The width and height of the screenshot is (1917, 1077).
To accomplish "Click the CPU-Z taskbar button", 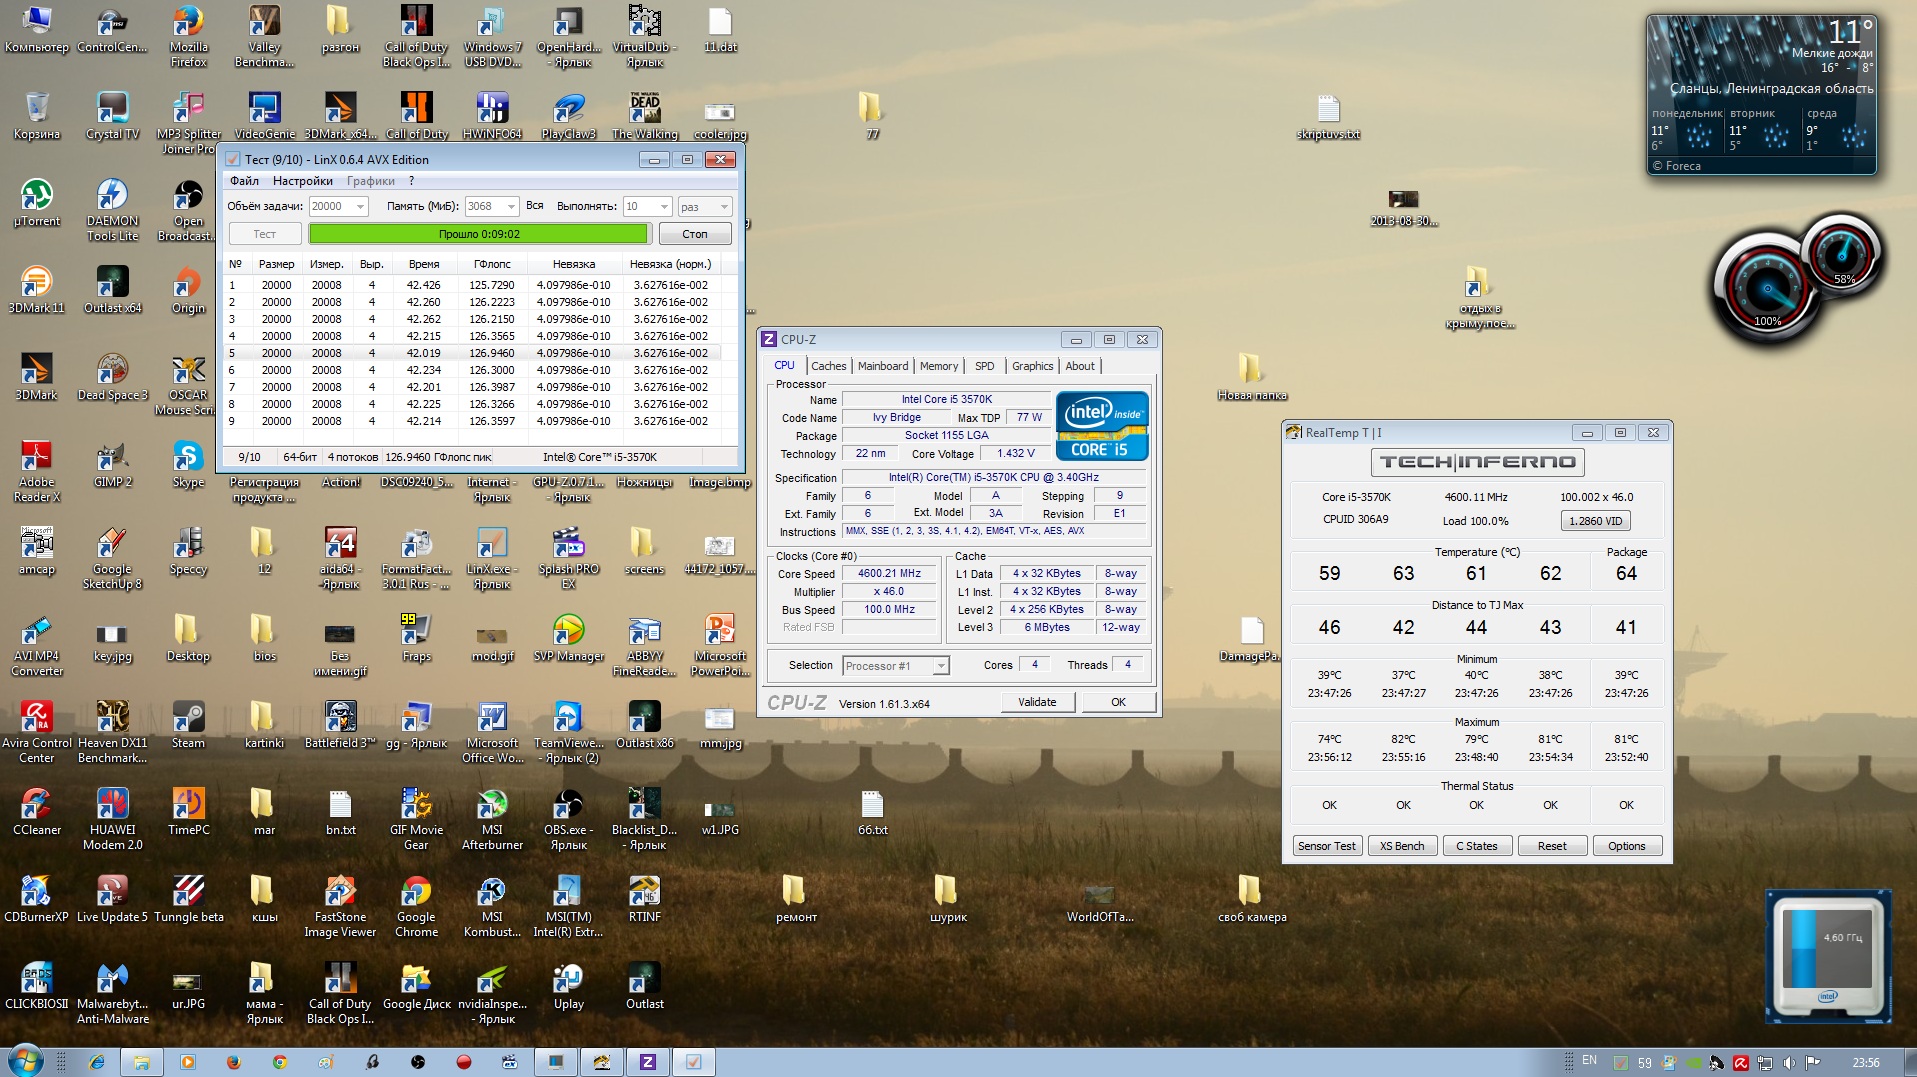I will coord(647,1062).
